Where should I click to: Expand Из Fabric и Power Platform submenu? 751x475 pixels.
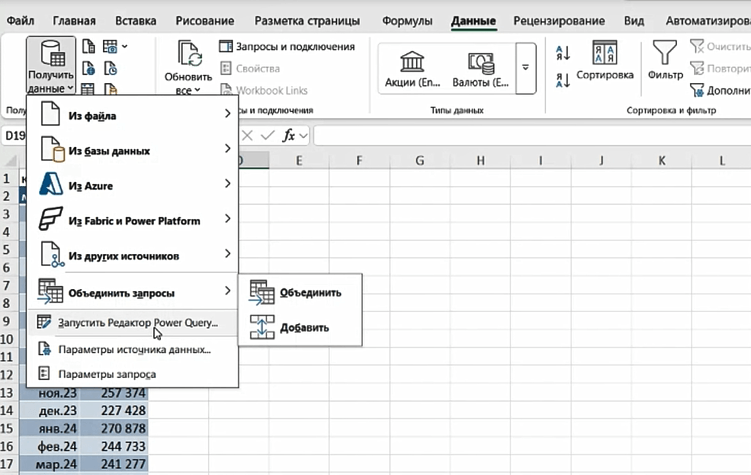coord(228,218)
